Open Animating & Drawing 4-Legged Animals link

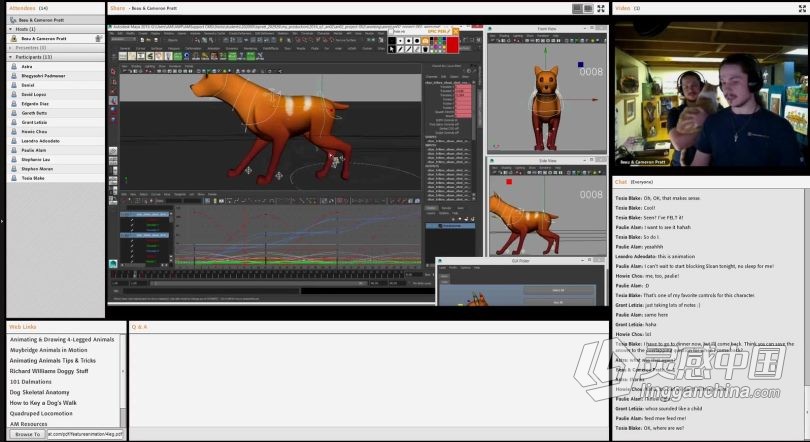pos(62,340)
